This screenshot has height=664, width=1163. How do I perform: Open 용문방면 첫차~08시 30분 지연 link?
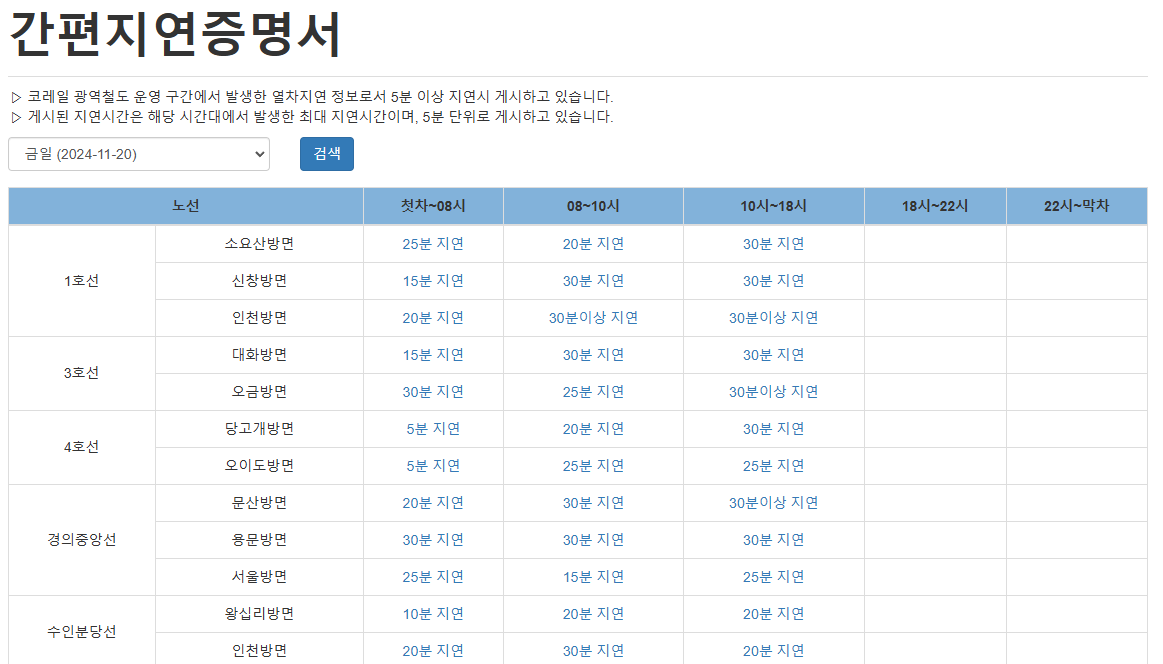tap(433, 540)
